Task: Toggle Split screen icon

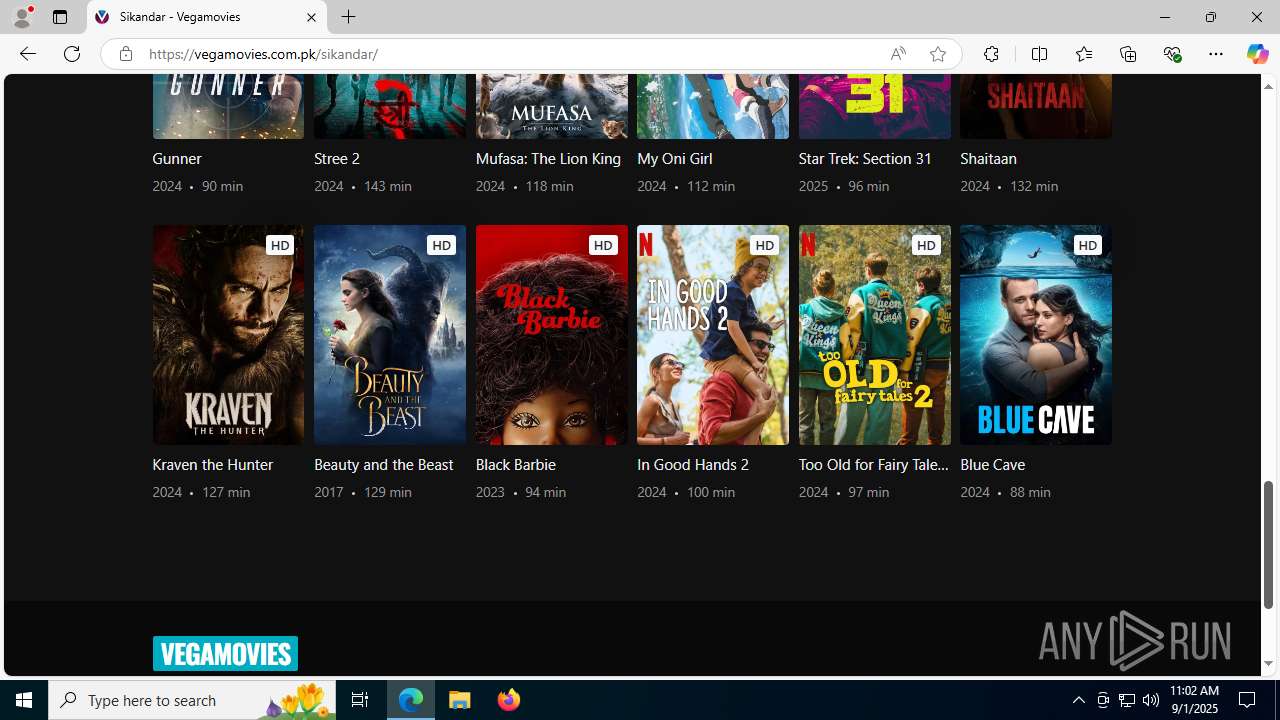Action: 1039,54
